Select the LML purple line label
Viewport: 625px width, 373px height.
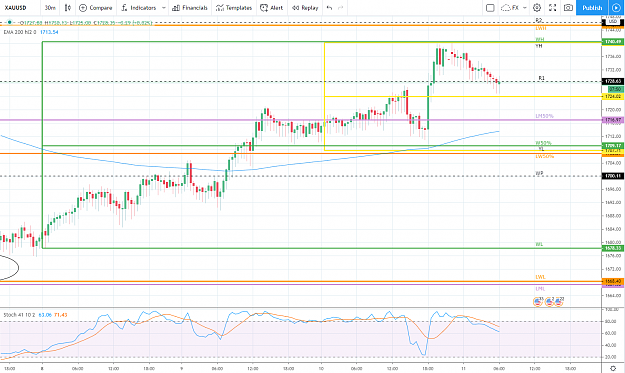[x=540, y=289]
